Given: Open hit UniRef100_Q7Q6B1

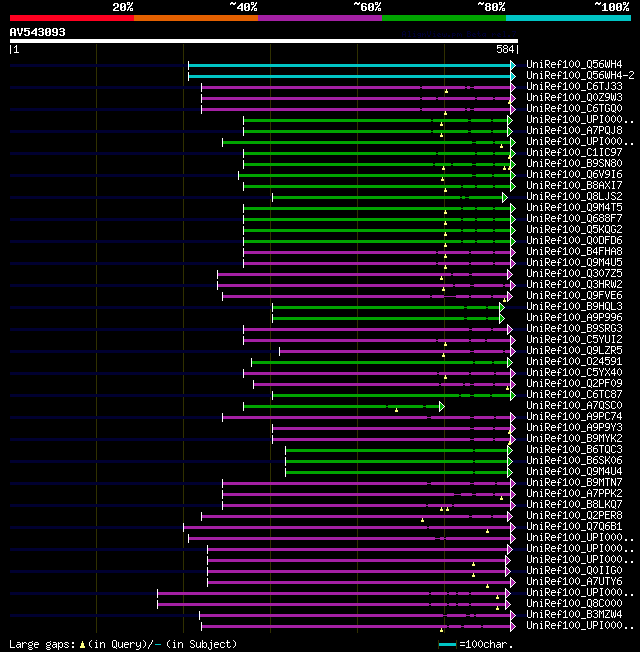Looking at the screenshot, I should pyautogui.click(x=574, y=526).
